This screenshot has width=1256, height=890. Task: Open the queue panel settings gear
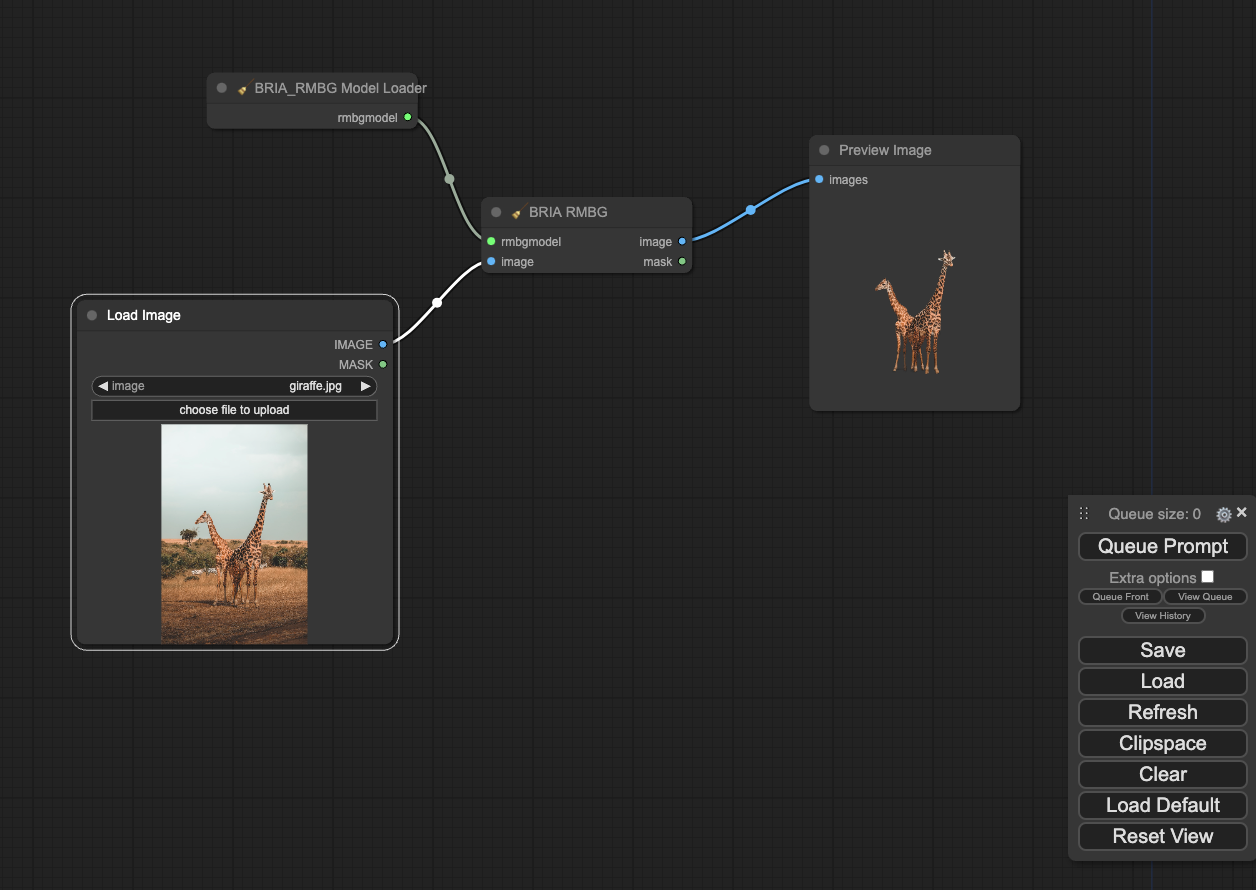pos(1223,514)
